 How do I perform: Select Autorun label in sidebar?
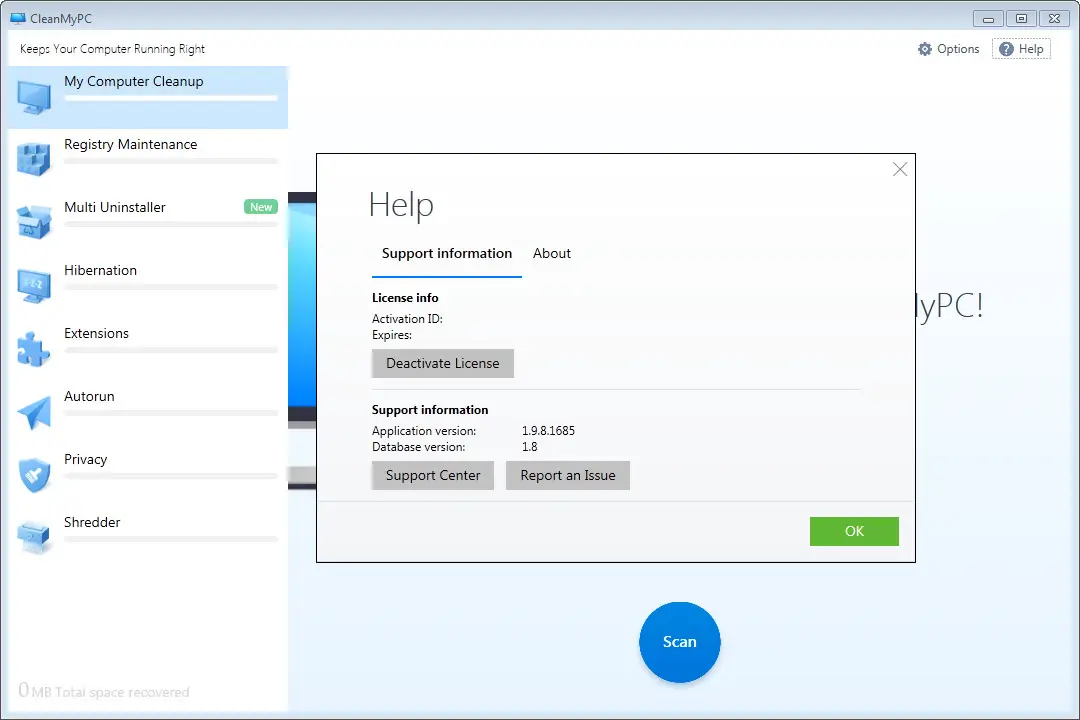click(90, 397)
